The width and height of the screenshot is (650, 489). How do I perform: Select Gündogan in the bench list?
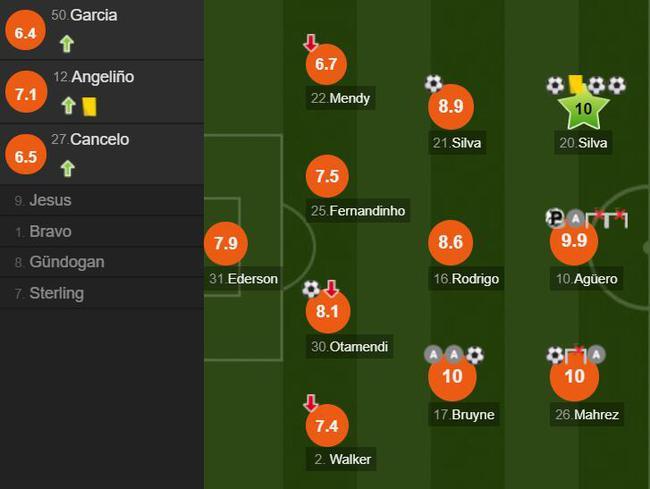(102, 262)
